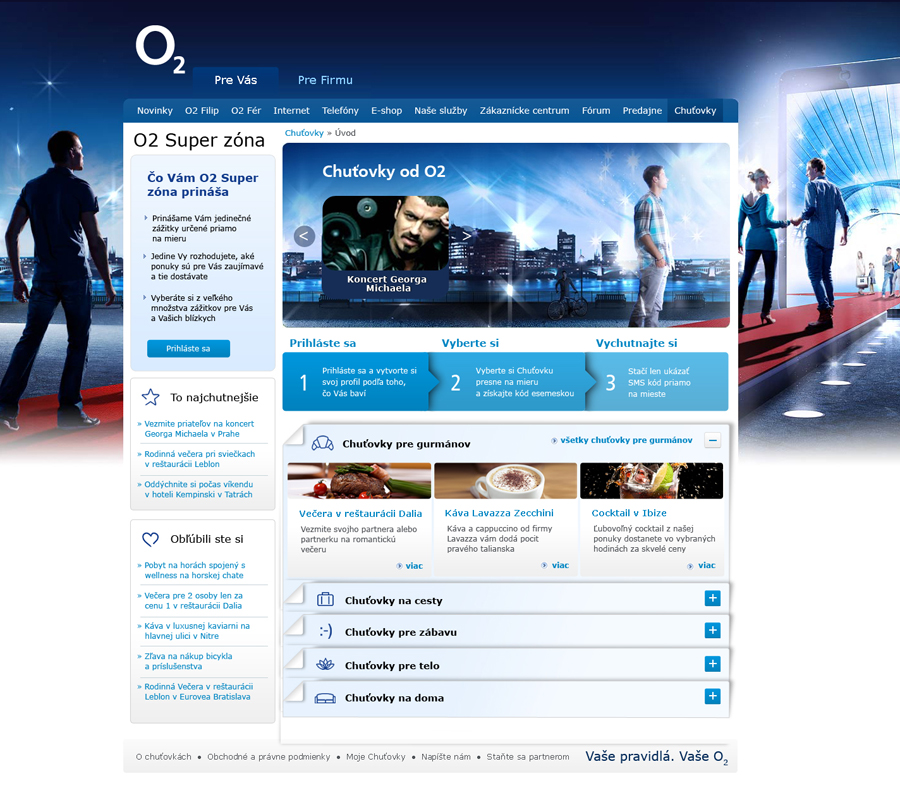This screenshot has width=900, height=800.
Task: Open Káva Lavazza Zecchini title link
Action: click(x=499, y=513)
